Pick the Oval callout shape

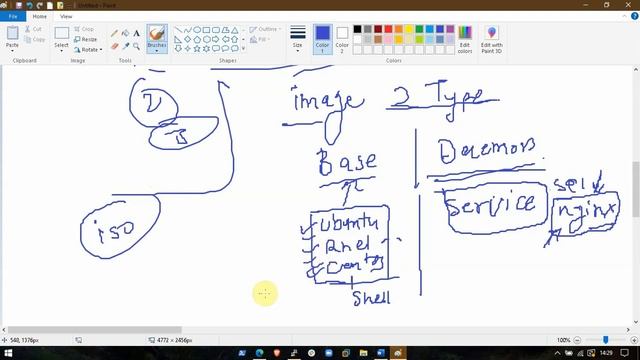[x=225, y=49]
